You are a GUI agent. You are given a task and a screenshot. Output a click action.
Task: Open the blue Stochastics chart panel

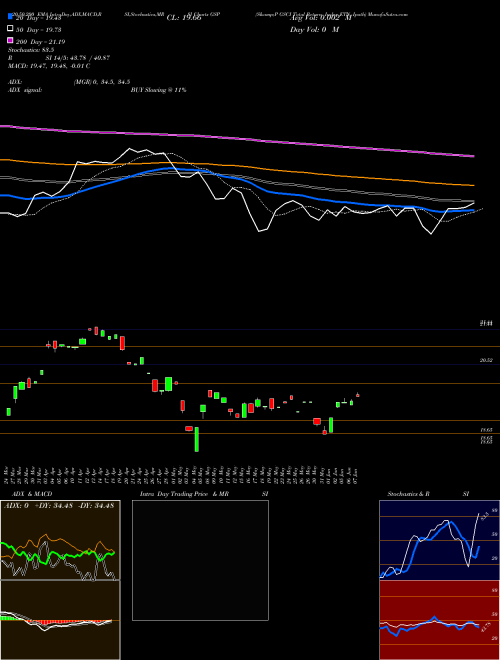[439, 540]
